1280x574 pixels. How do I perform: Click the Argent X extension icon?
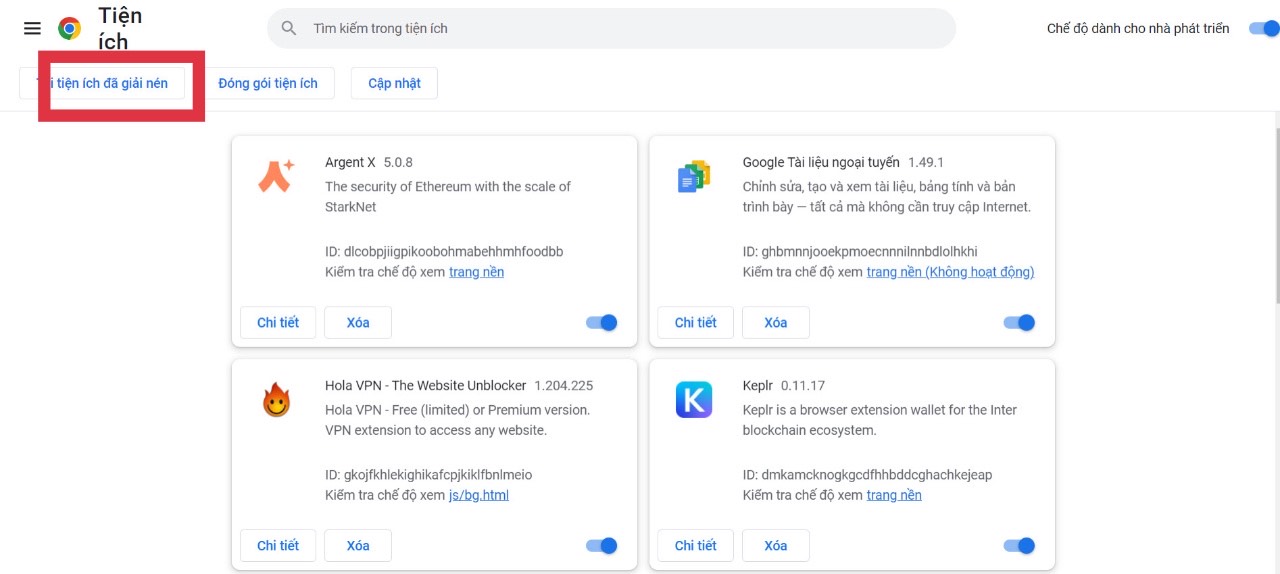tap(276, 176)
